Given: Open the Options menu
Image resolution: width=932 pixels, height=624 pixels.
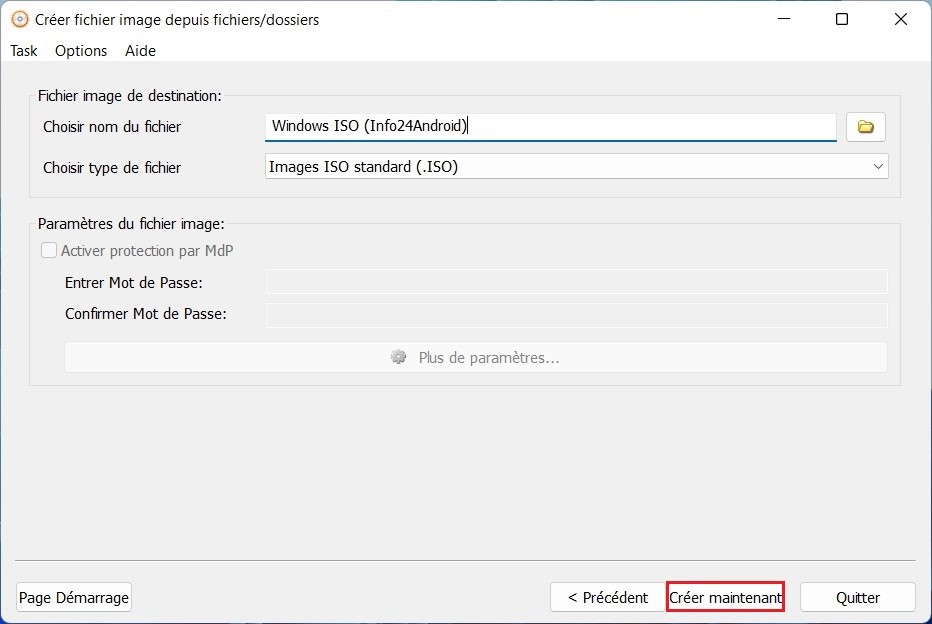Looking at the screenshot, I should [x=80, y=50].
